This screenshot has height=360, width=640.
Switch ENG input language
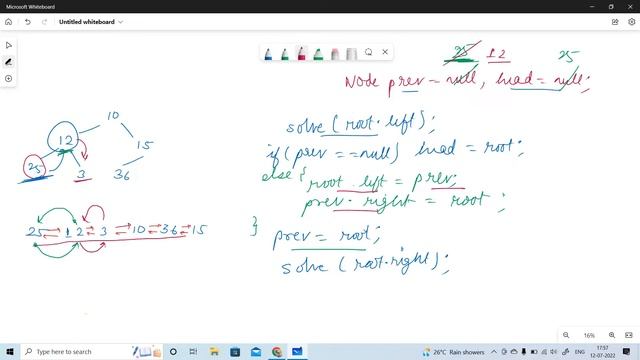click(x=580, y=351)
